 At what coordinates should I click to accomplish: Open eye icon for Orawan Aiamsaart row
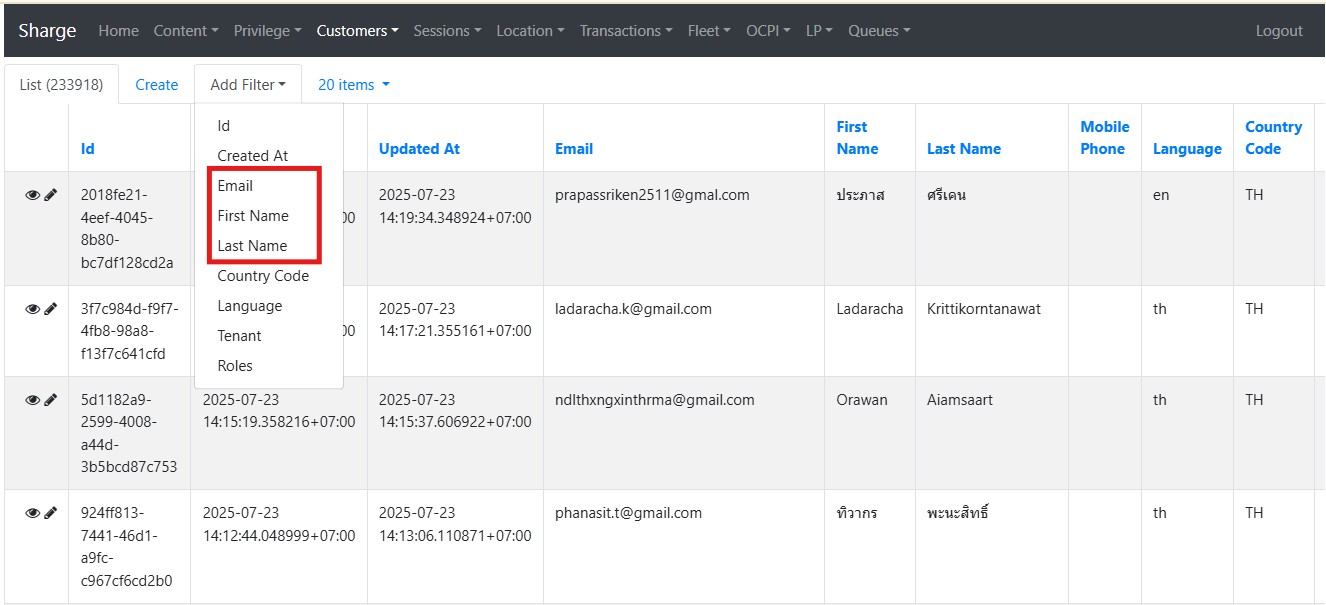click(32, 400)
